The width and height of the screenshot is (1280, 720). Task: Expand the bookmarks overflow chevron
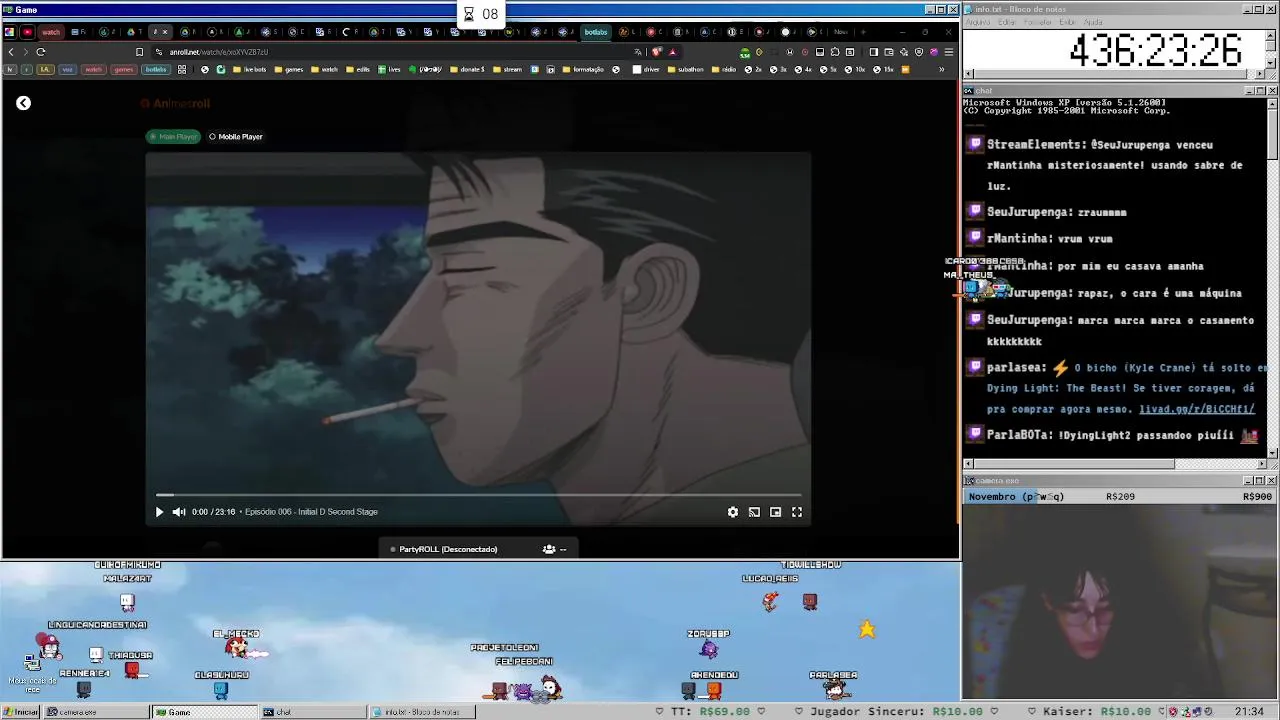[x=941, y=70]
